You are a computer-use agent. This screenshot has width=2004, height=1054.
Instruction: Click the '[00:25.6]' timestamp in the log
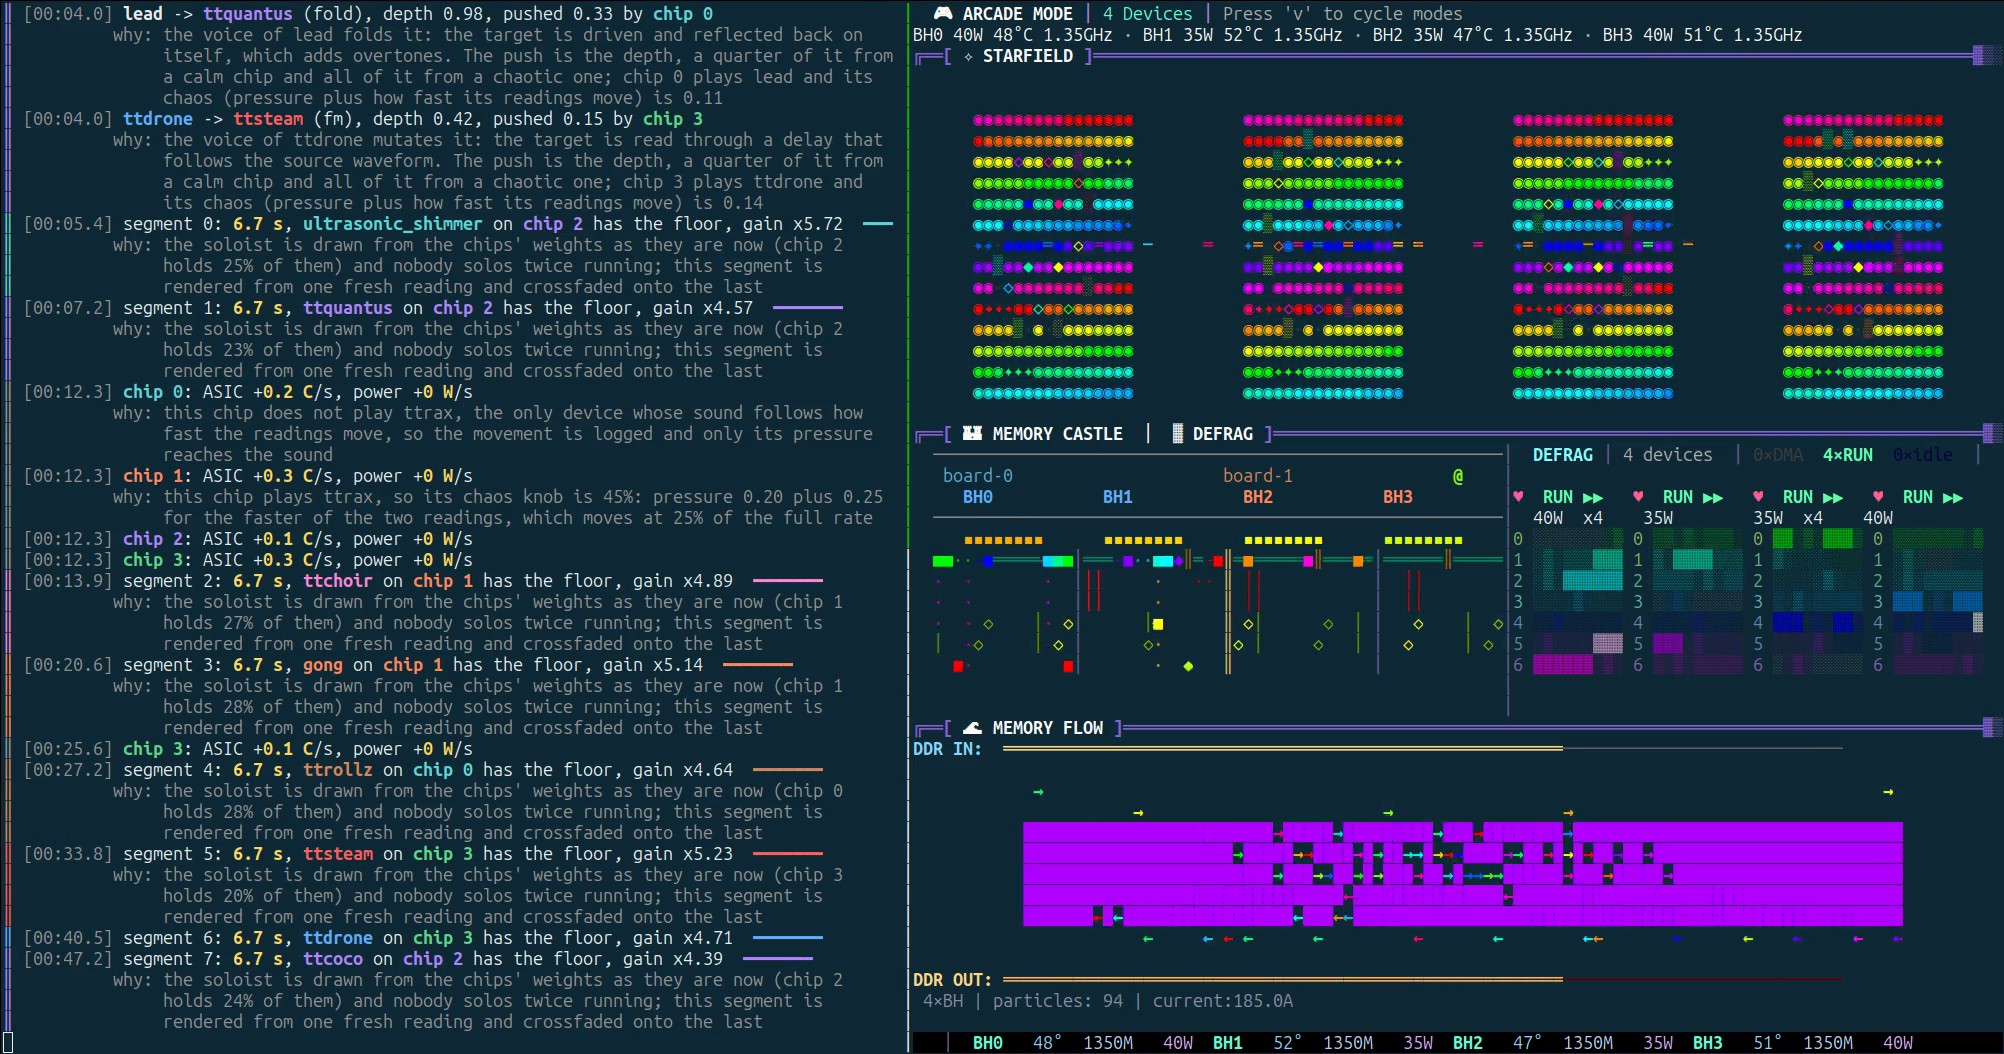click(68, 749)
